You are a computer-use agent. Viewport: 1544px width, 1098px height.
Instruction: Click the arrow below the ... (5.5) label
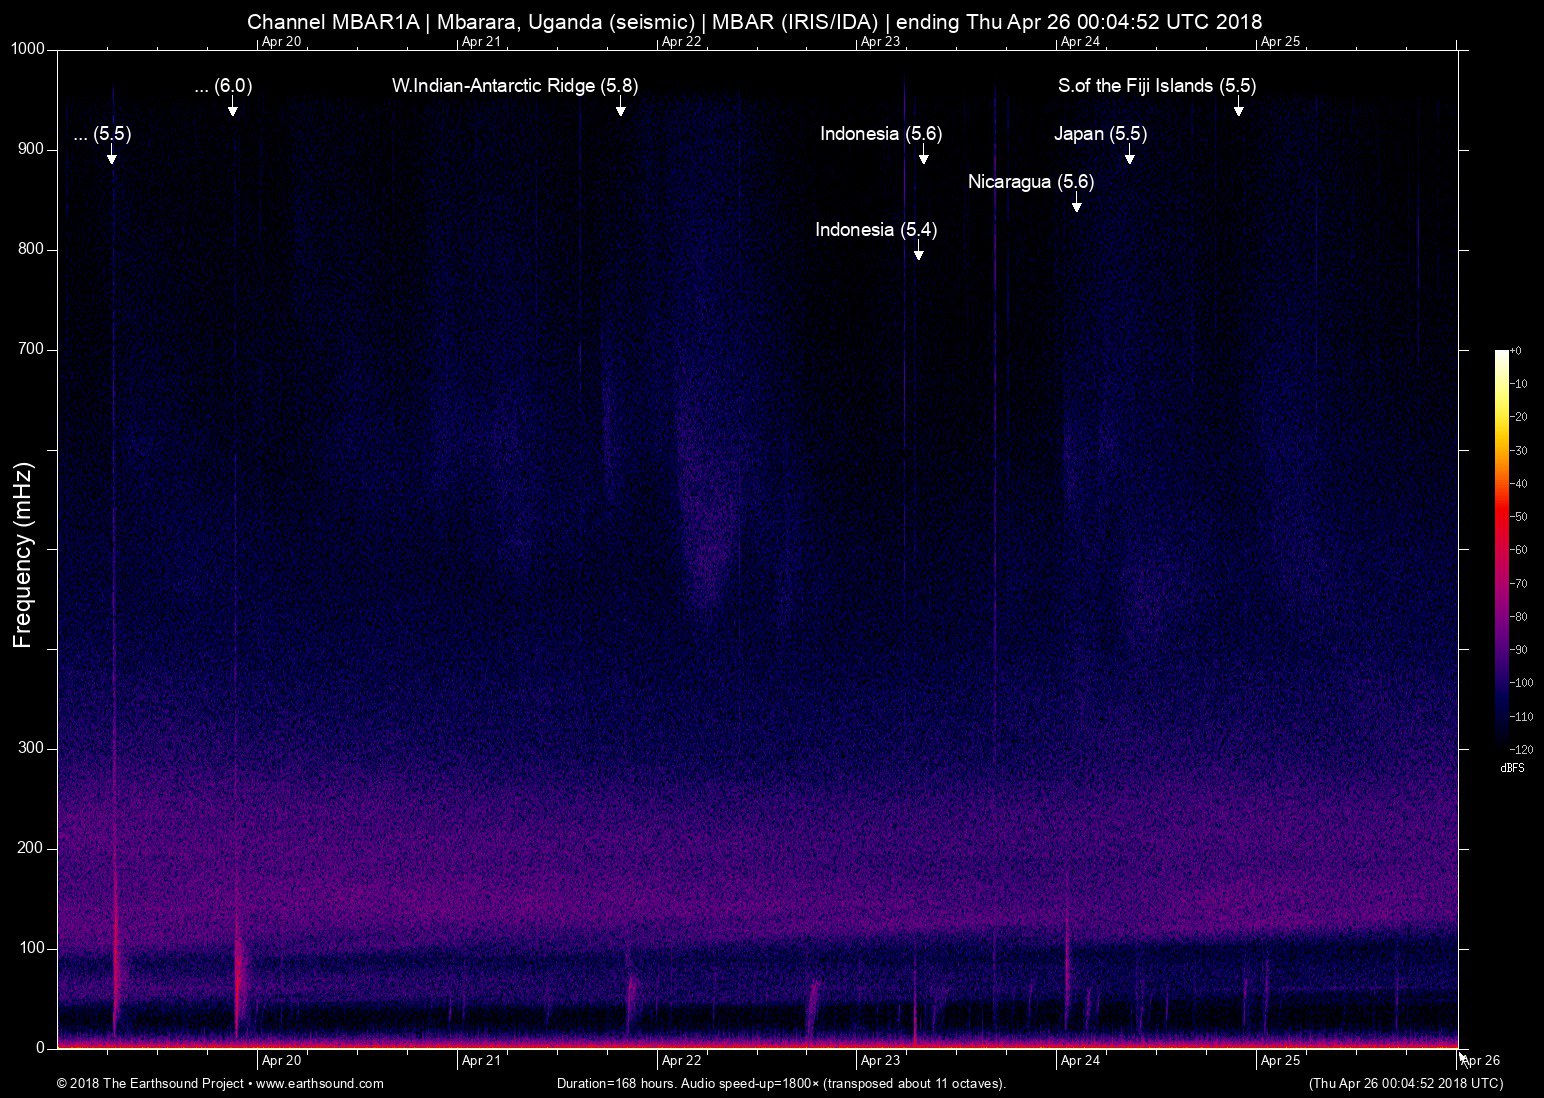(111, 156)
